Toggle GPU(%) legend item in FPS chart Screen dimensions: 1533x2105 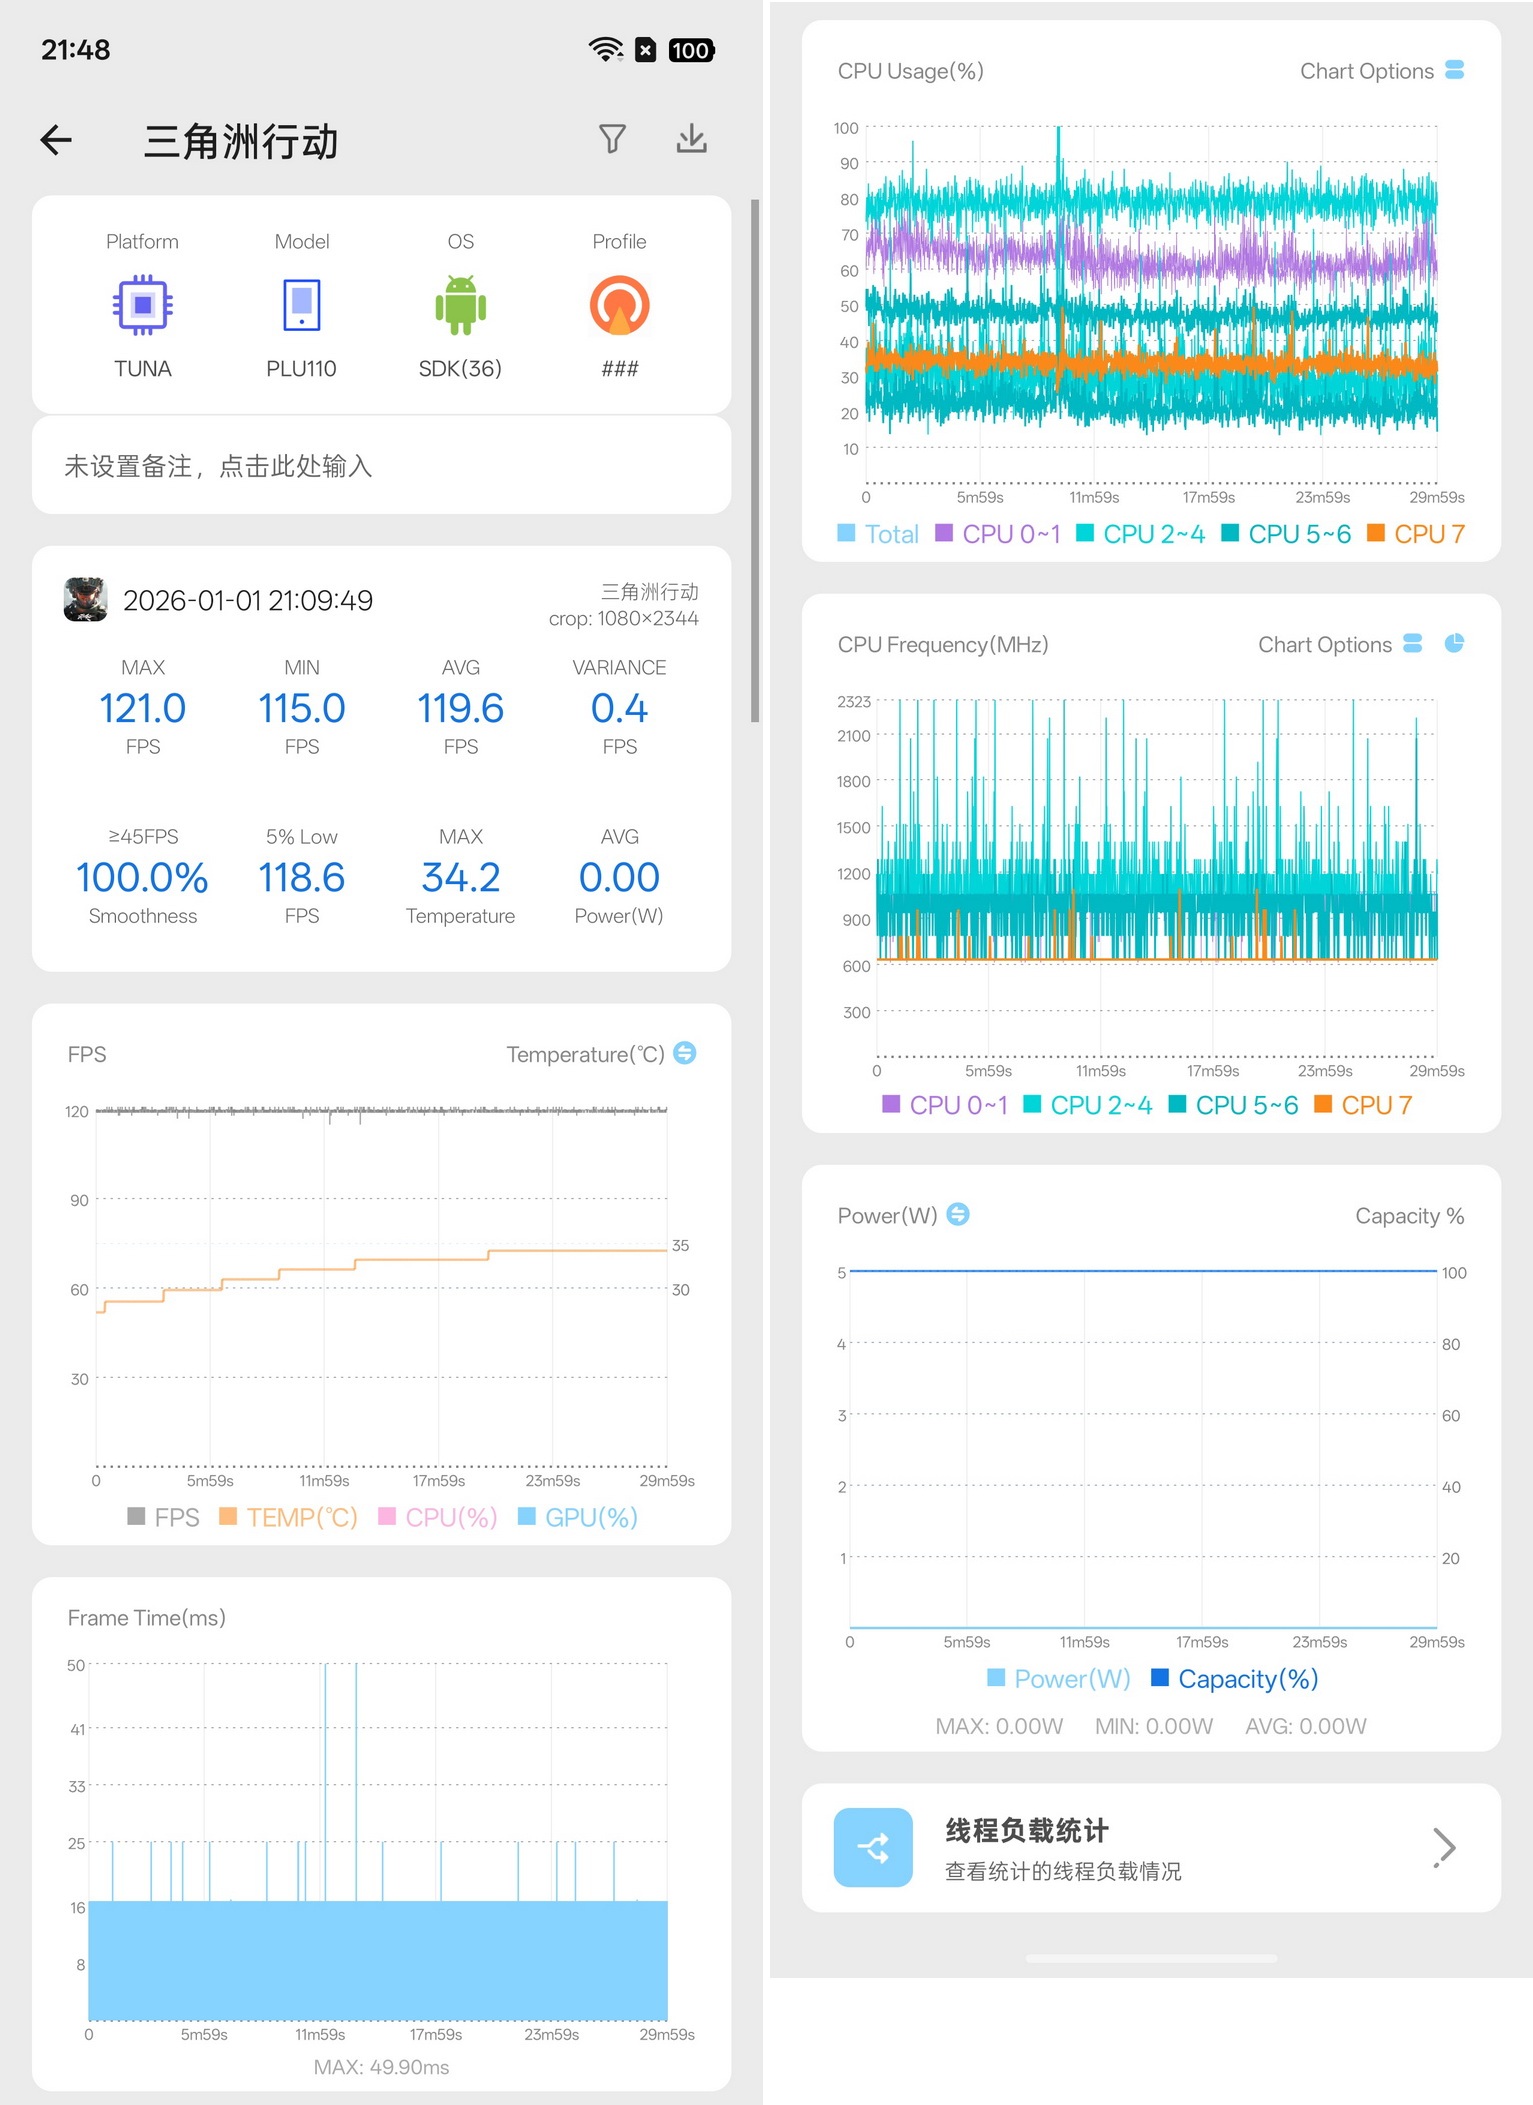pyautogui.click(x=578, y=1517)
